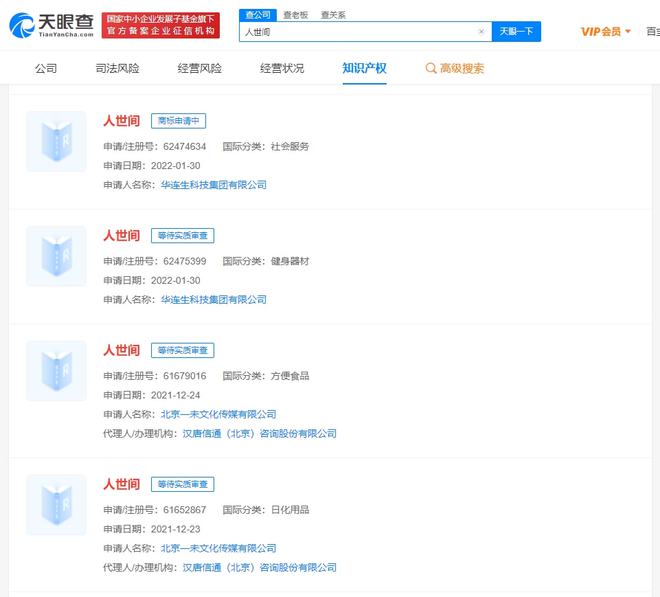Screen dimensions: 660x597
Task: Click application date 2021-12-23 text
Action: [x=176, y=529]
